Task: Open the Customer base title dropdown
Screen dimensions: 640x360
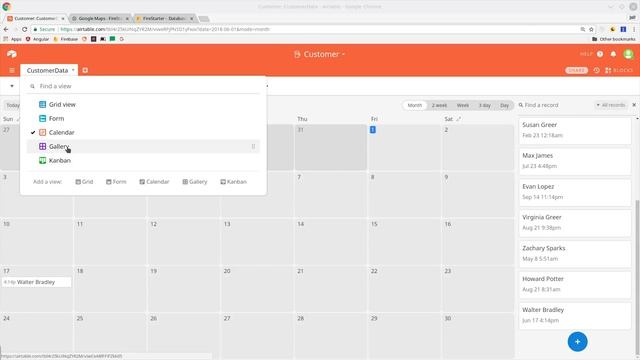Action: pos(320,54)
